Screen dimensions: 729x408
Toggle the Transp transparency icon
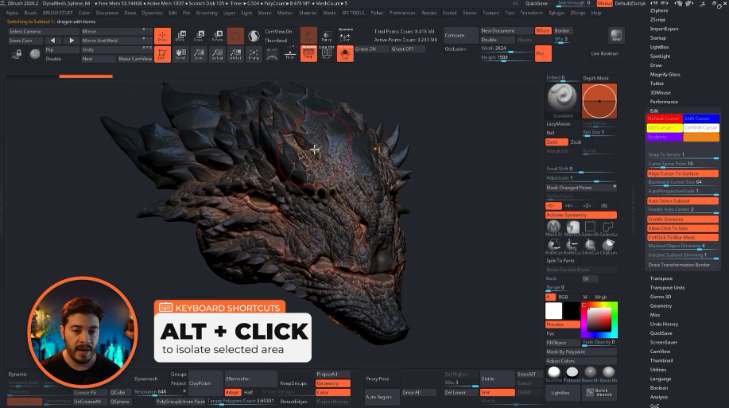(x=327, y=36)
